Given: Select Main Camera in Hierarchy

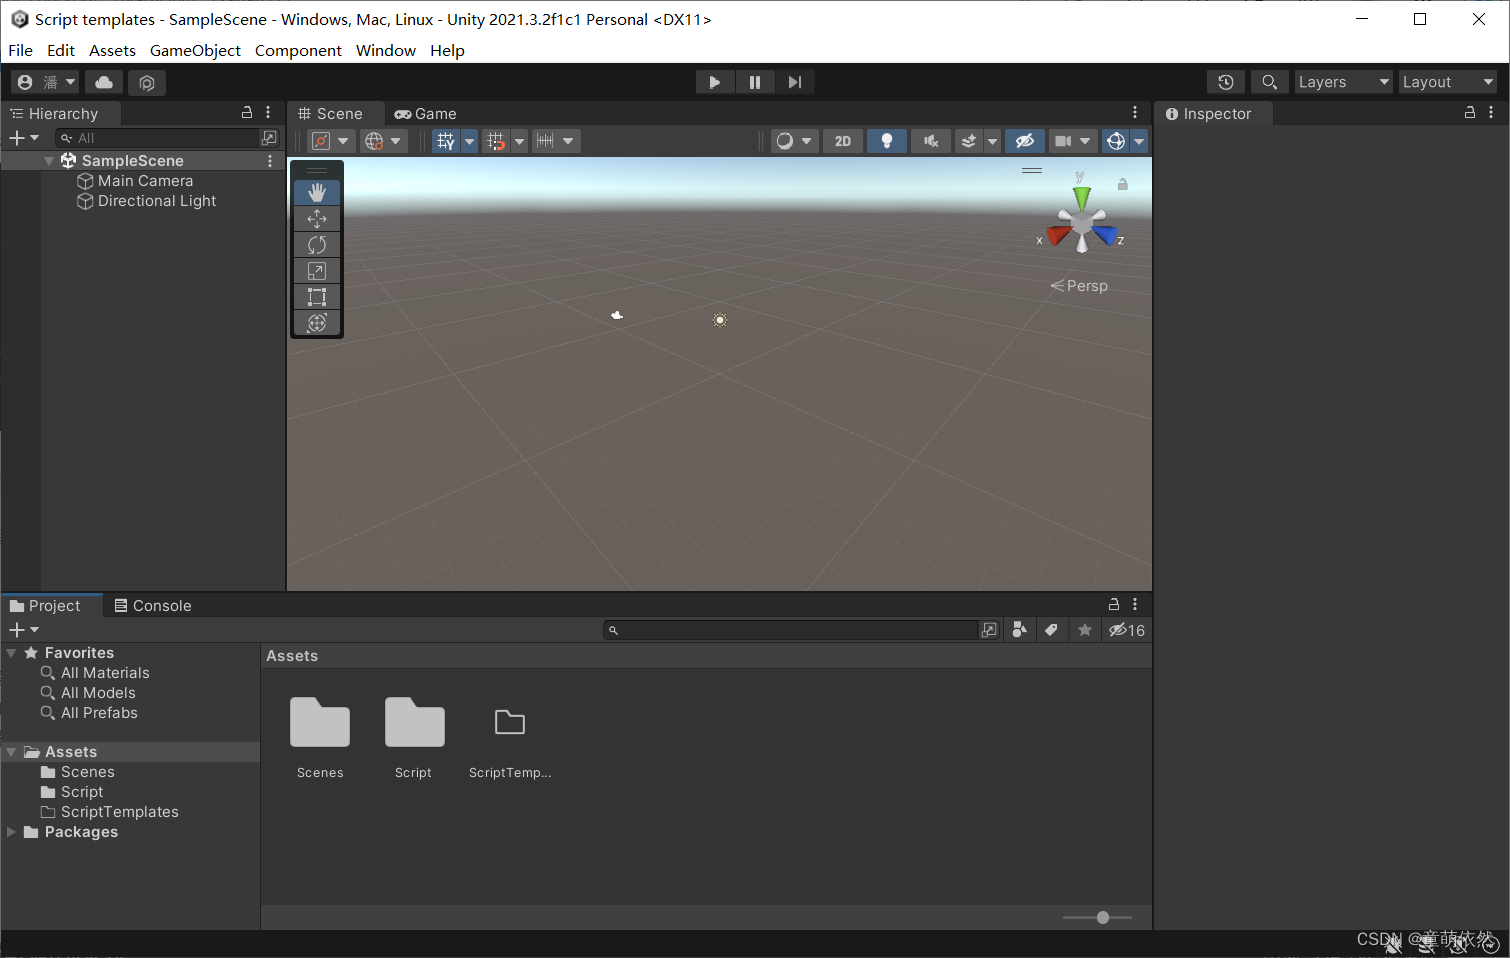Looking at the screenshot, I should pos(145,181).
